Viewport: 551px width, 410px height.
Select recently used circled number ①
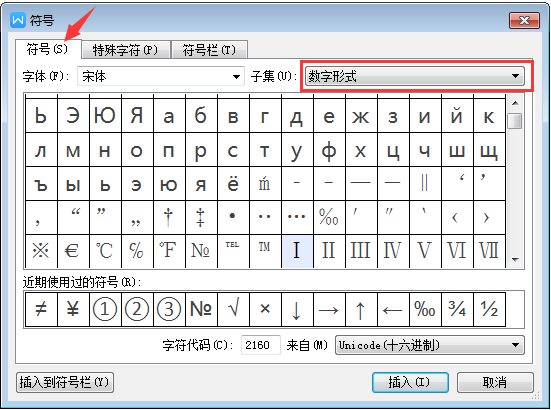click(x=105, y=310)
